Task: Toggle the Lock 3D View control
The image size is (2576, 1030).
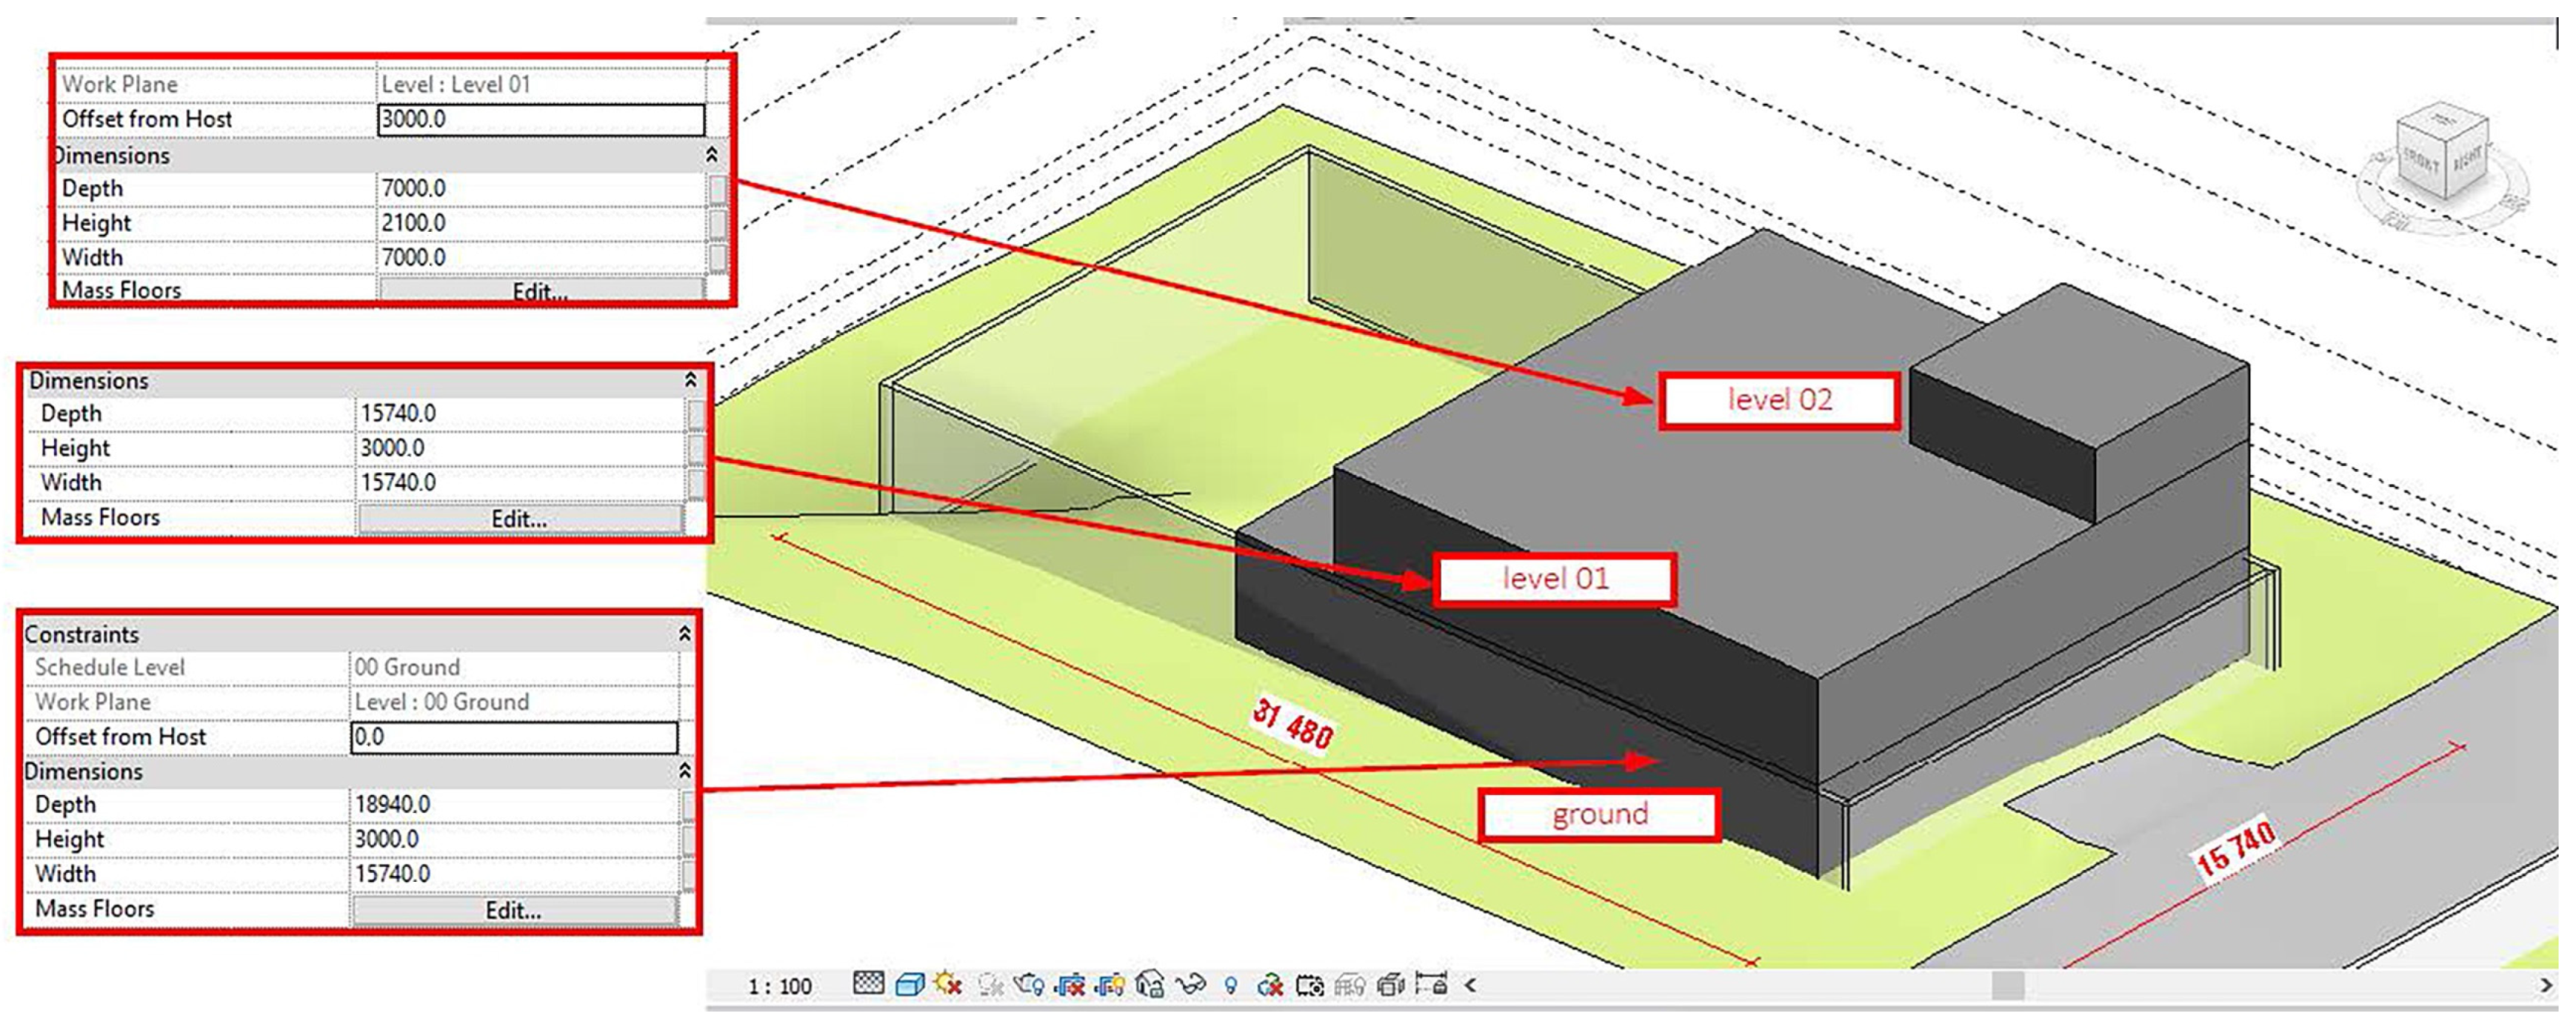Action: pos(1151,984)
